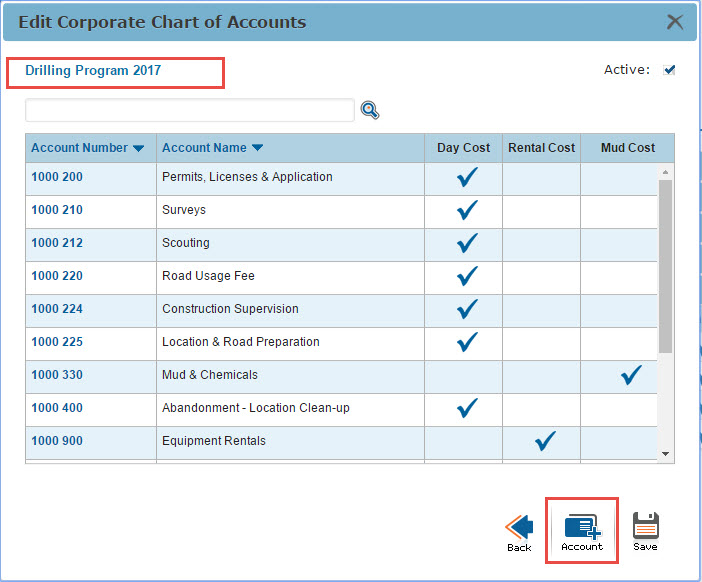
Task: Uncheck Day Cost for Surveys
Action: (467, 211)
